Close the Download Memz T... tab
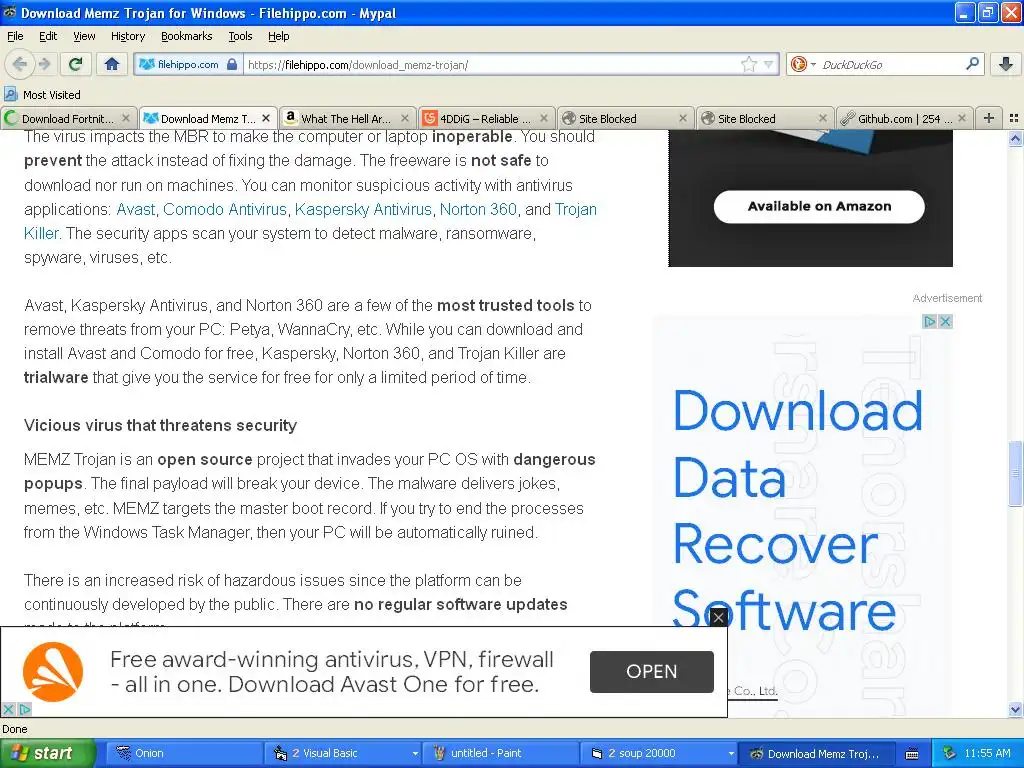Screen dimensions: 1024x768 tap(266, 118)
